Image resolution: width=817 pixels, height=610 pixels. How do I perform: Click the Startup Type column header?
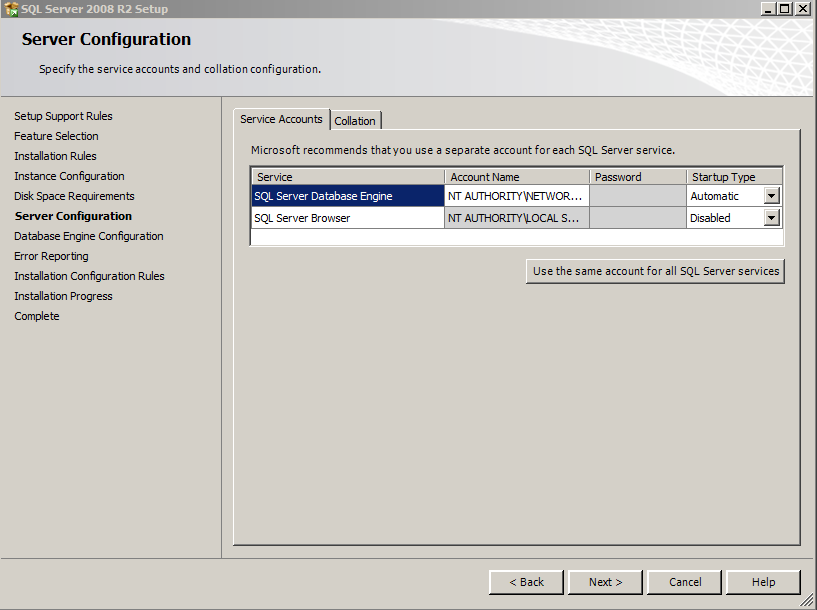tap(734, 177)
